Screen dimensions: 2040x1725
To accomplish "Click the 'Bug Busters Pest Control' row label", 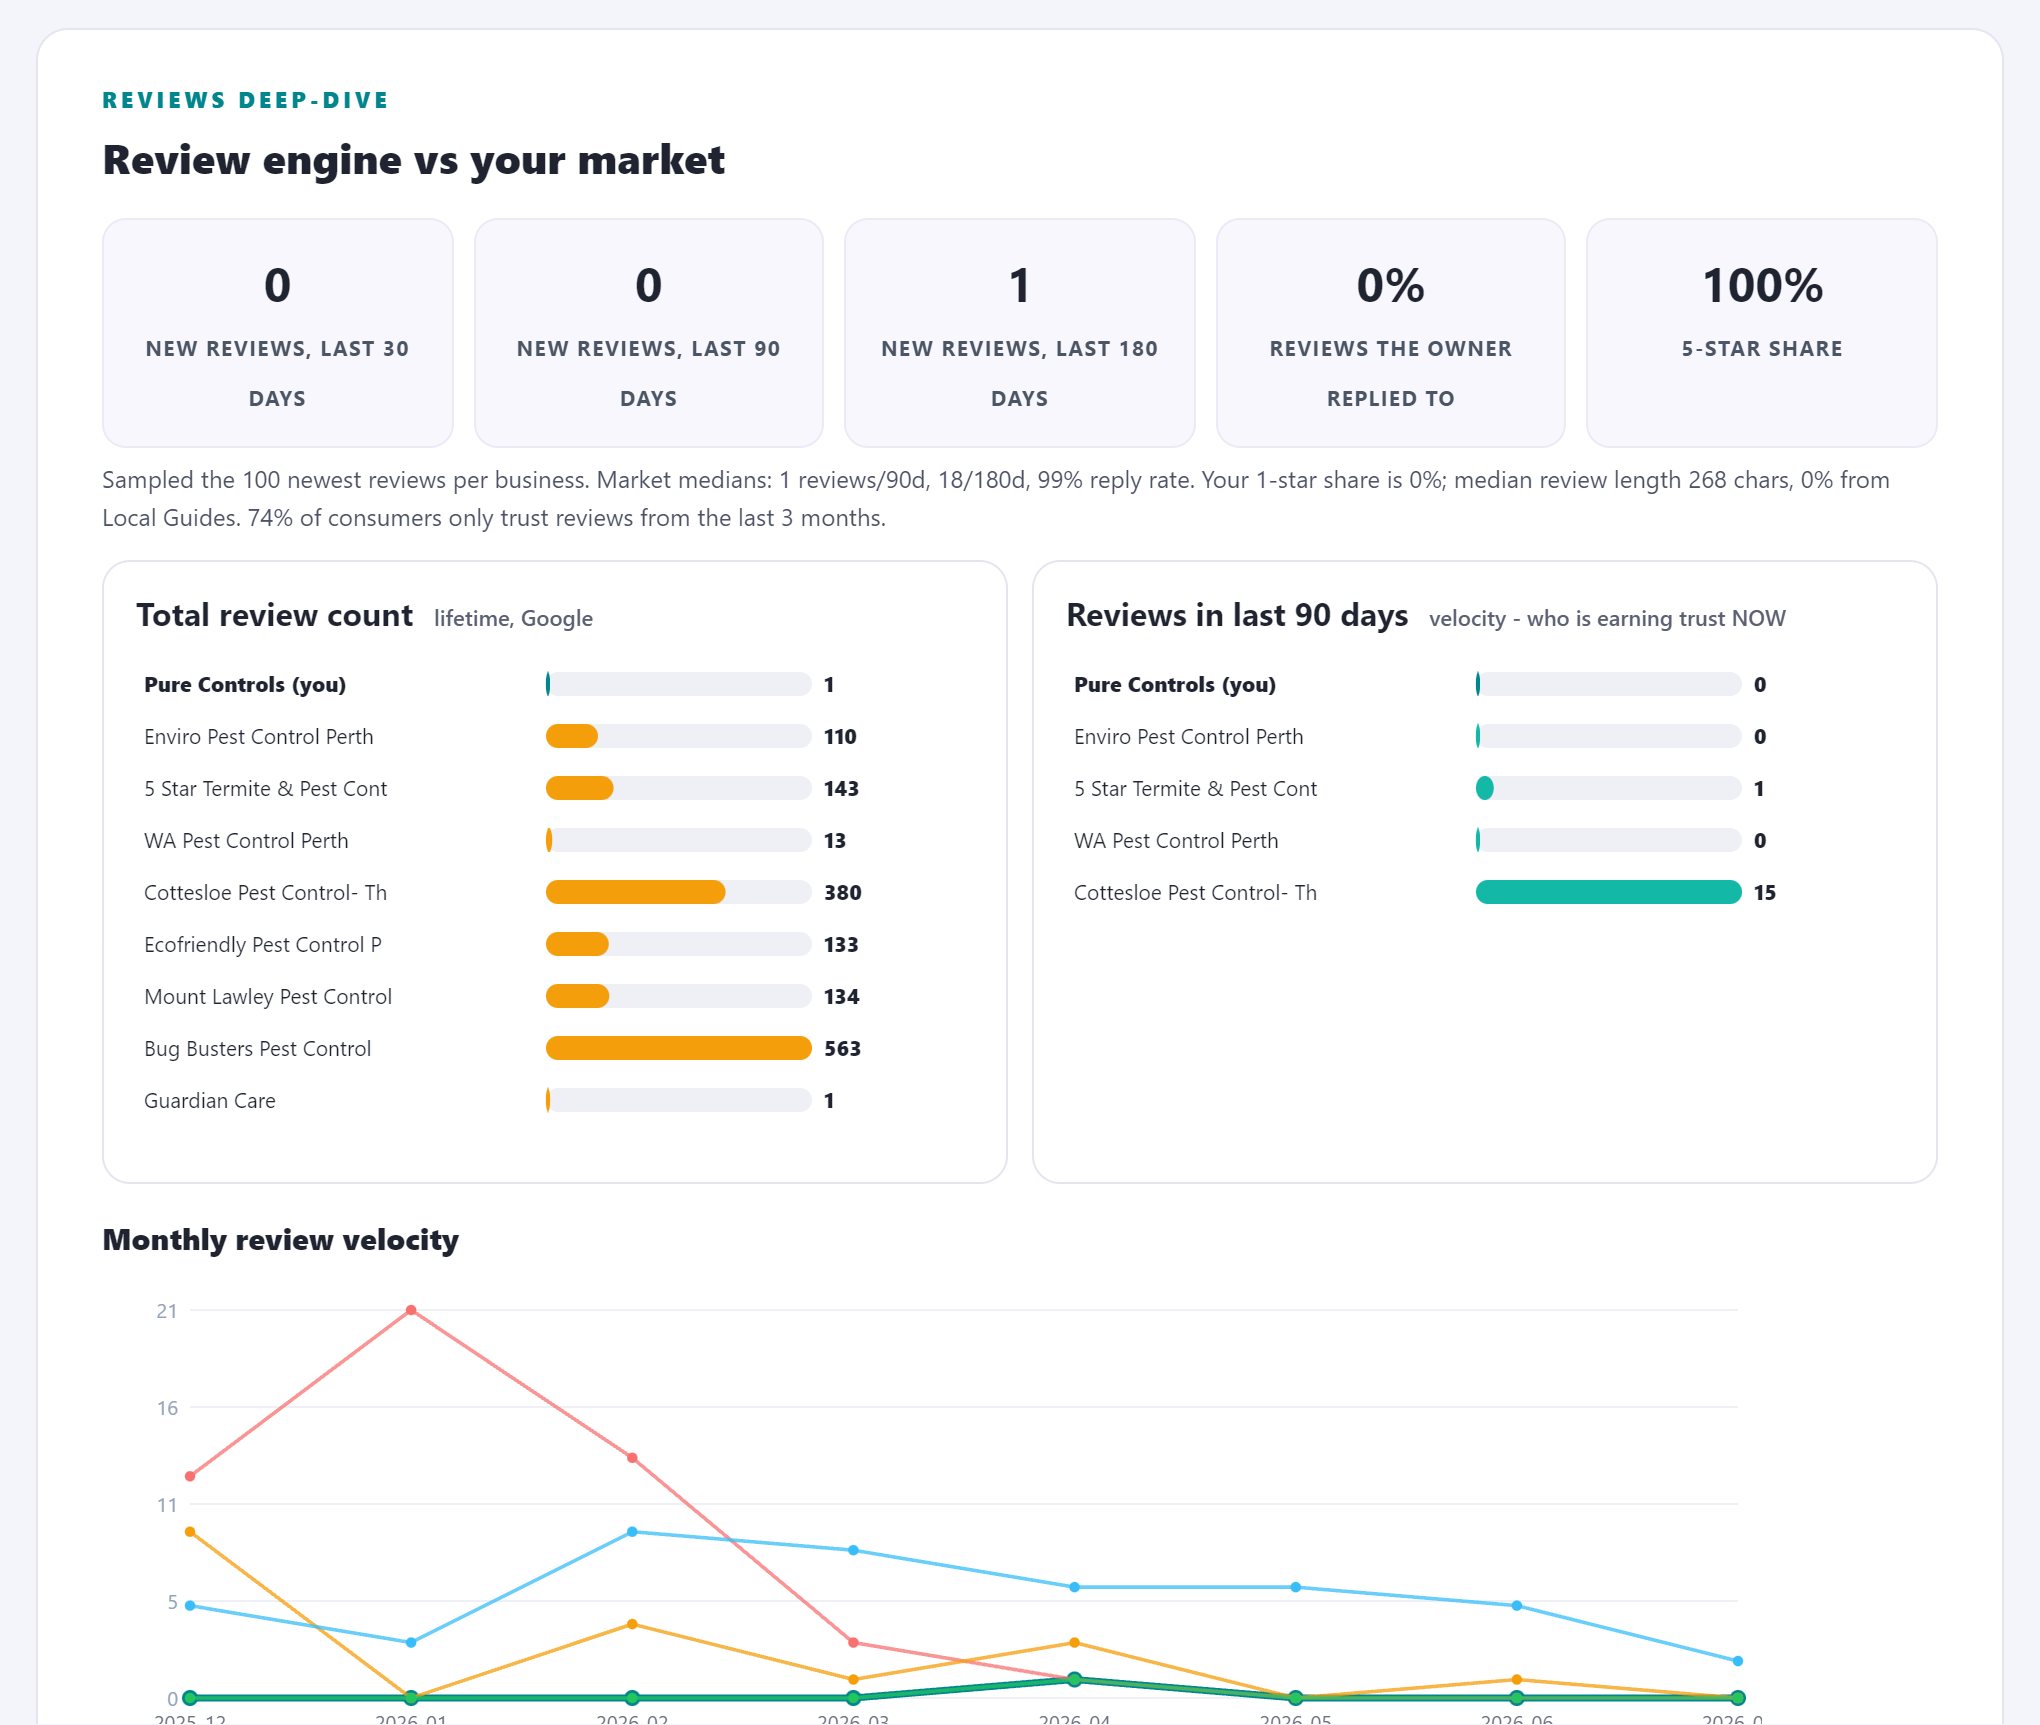I will click(257, 1049).
